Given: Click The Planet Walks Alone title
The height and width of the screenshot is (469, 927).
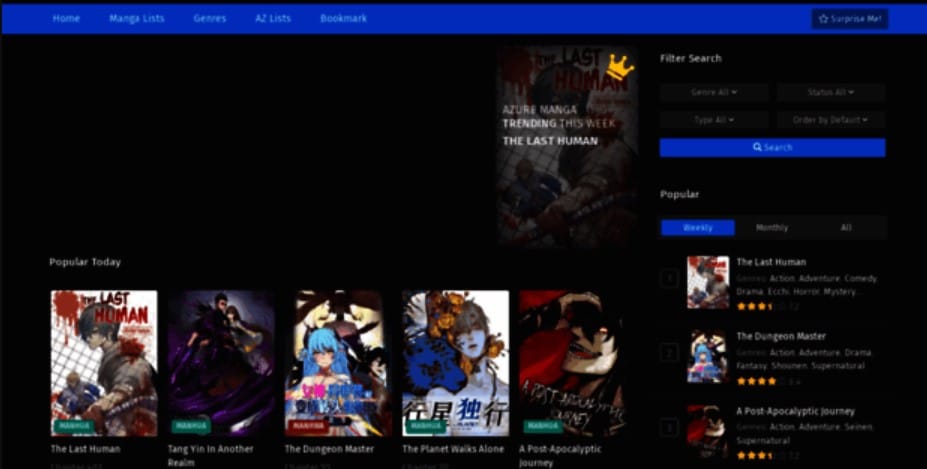Looking at the screenshot, I should click(453, 449).
